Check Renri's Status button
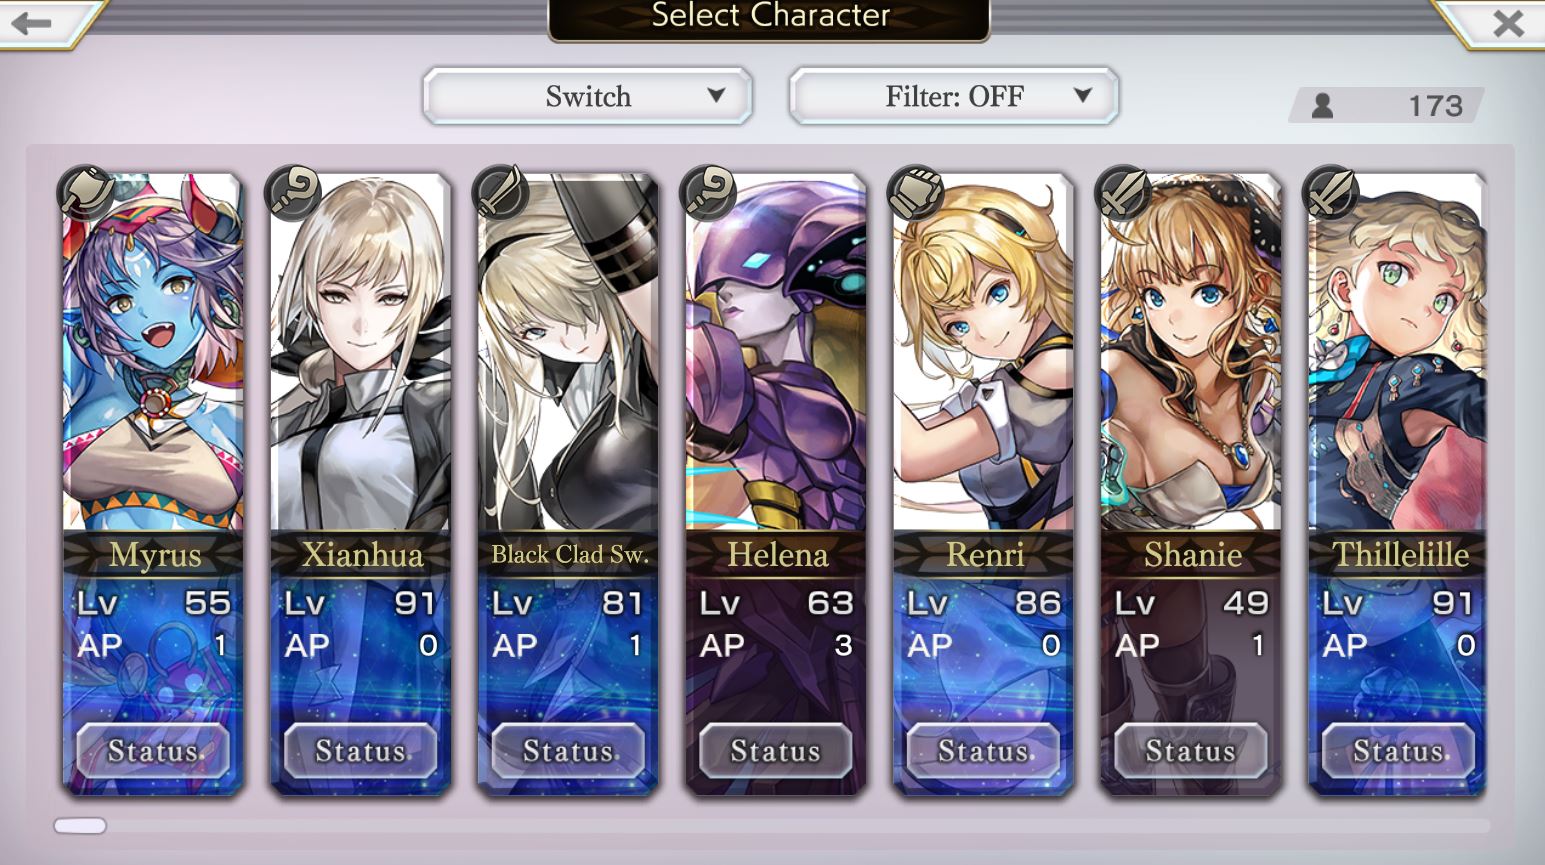This screenshot has width=1545, height=865. [x=983, y=751]
